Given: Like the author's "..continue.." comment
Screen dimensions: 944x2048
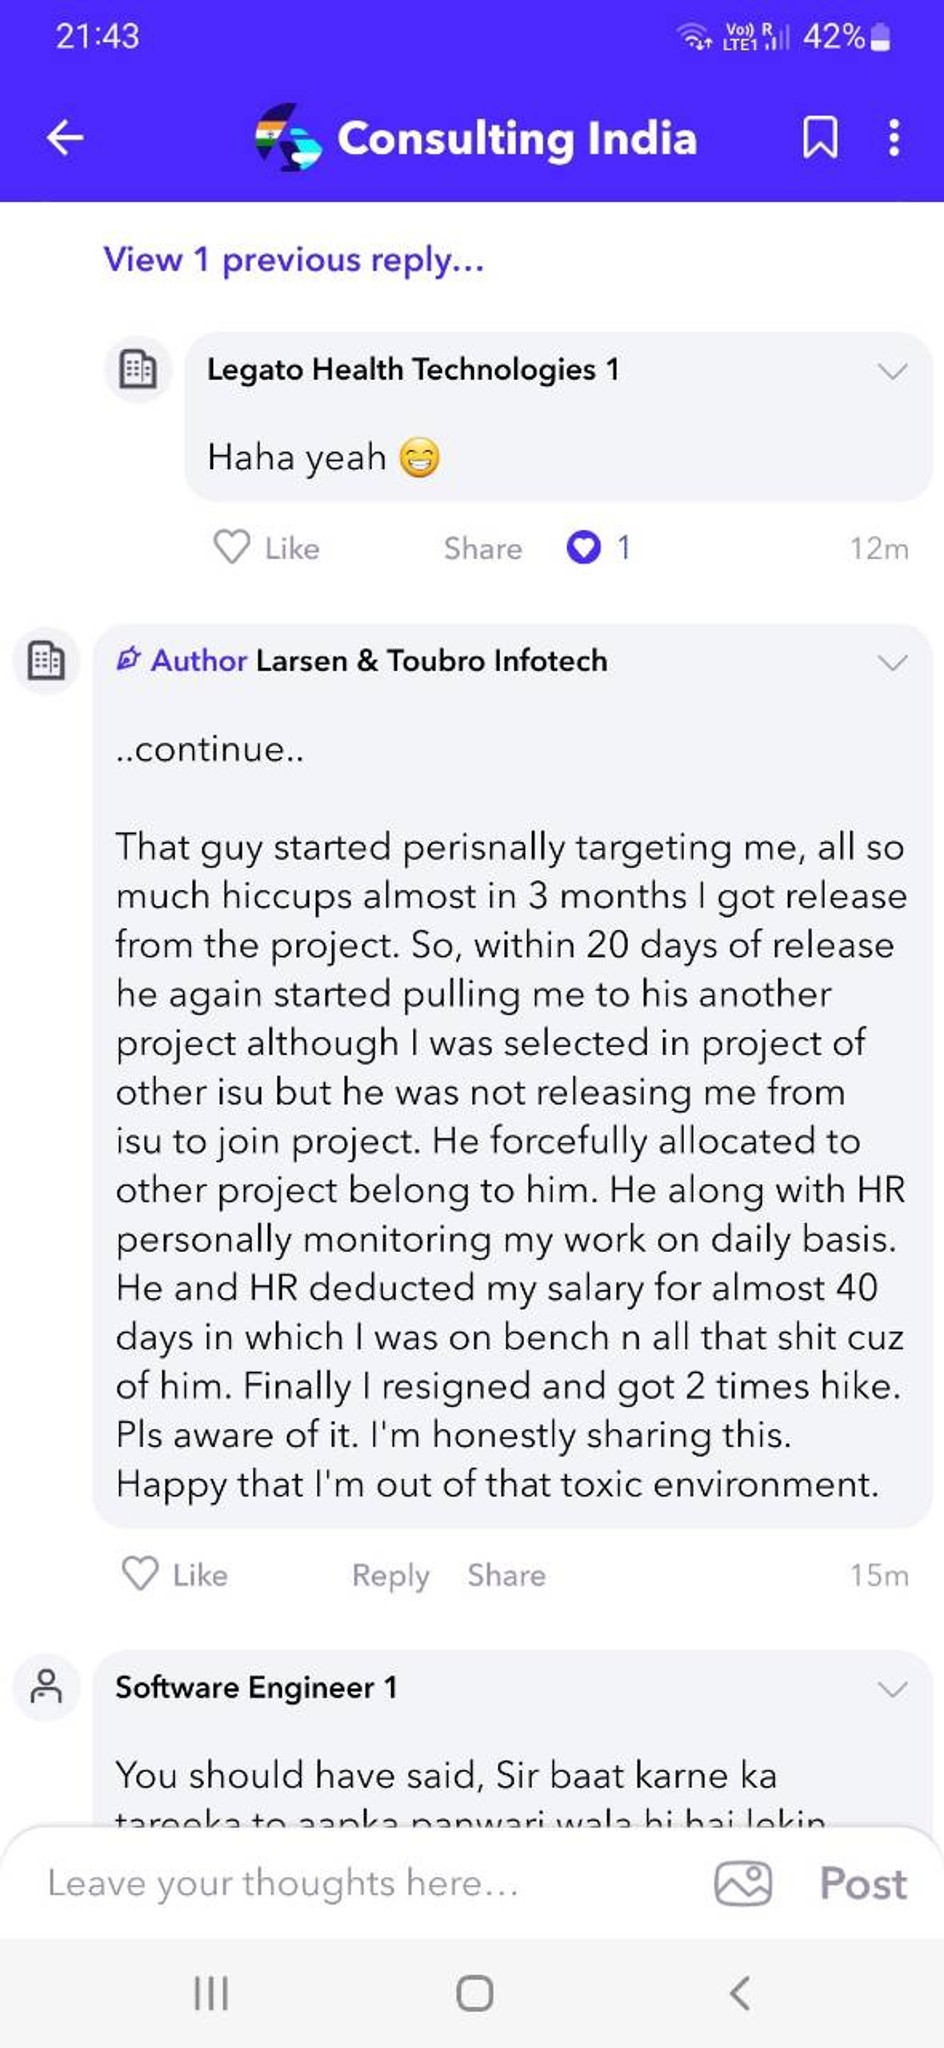Looking at the screenshot, I should (x=174, y=1575).
